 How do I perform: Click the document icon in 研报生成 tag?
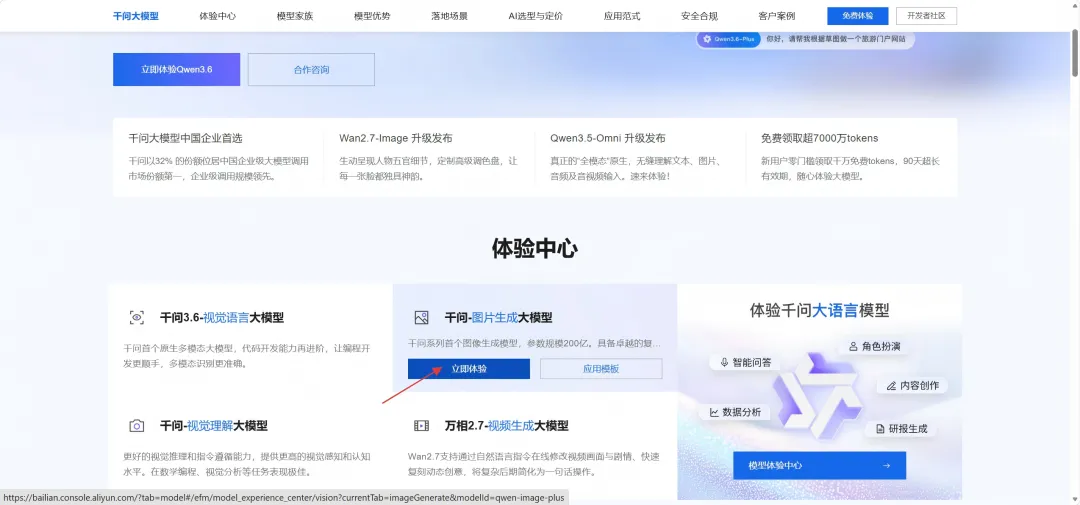coord(880,429)
